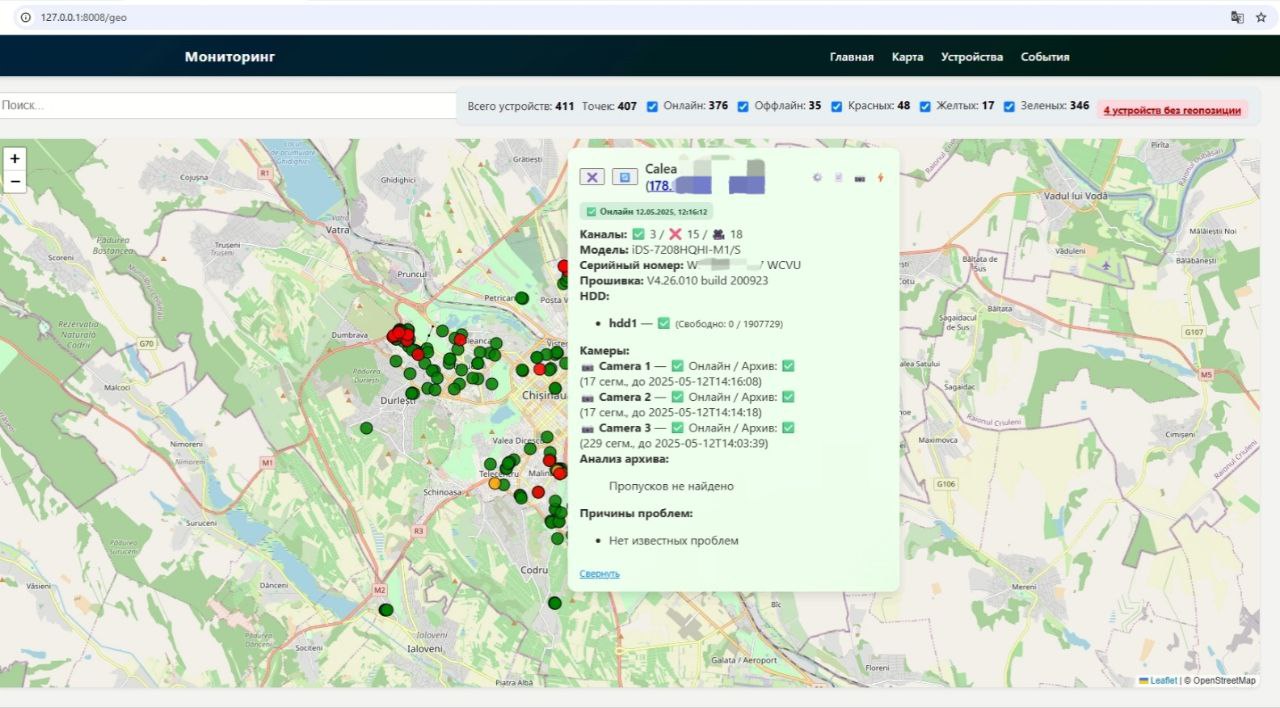Zoom in the map with plus button
This screenshot has width=1280, height=708.
point(15,159)
